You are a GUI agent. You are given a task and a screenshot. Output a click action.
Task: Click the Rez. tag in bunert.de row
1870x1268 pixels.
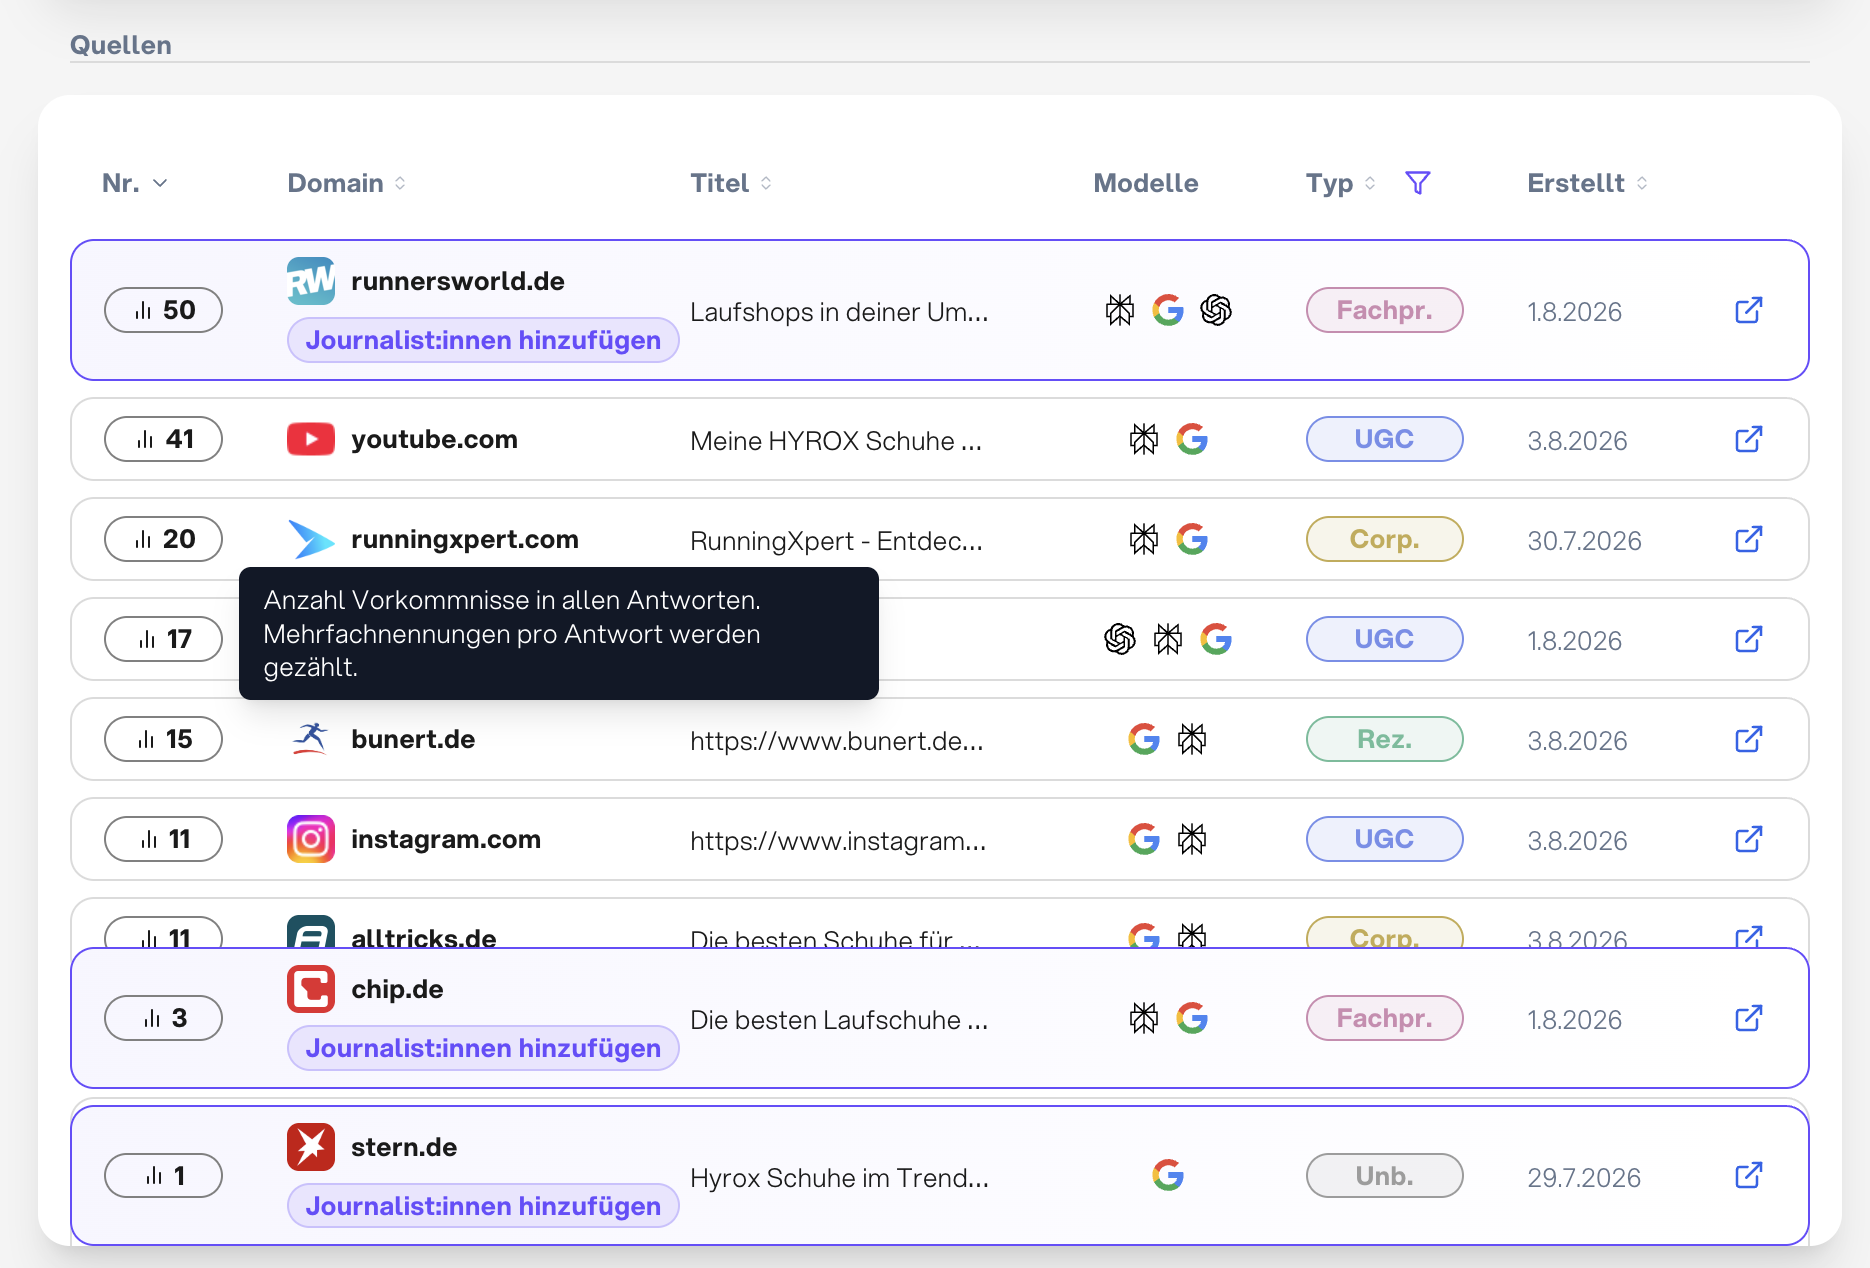pos(1384,739)
